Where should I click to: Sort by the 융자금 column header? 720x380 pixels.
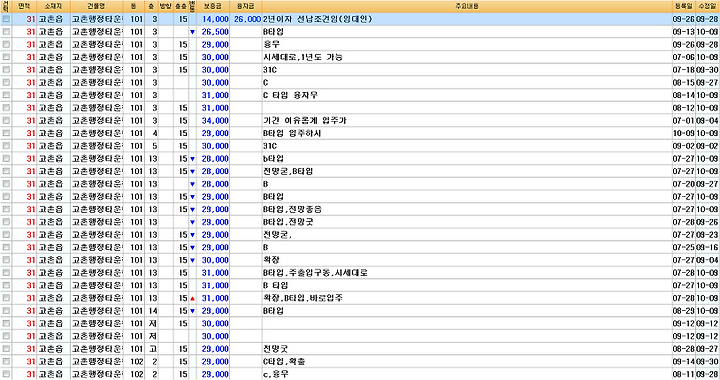(245, 6)
